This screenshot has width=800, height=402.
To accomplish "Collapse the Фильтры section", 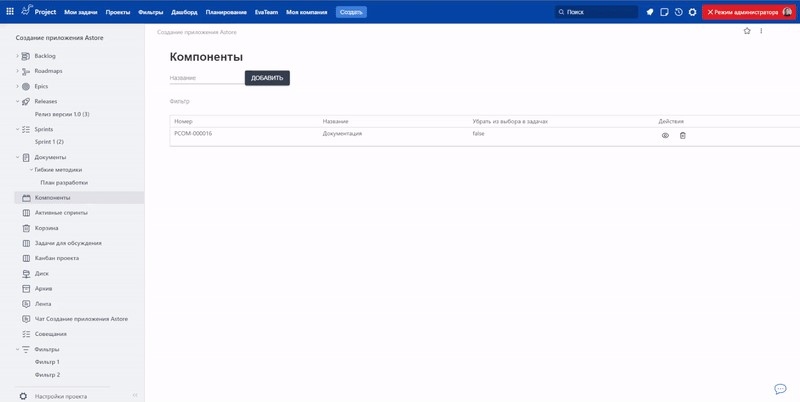I will tap(17, 349).
